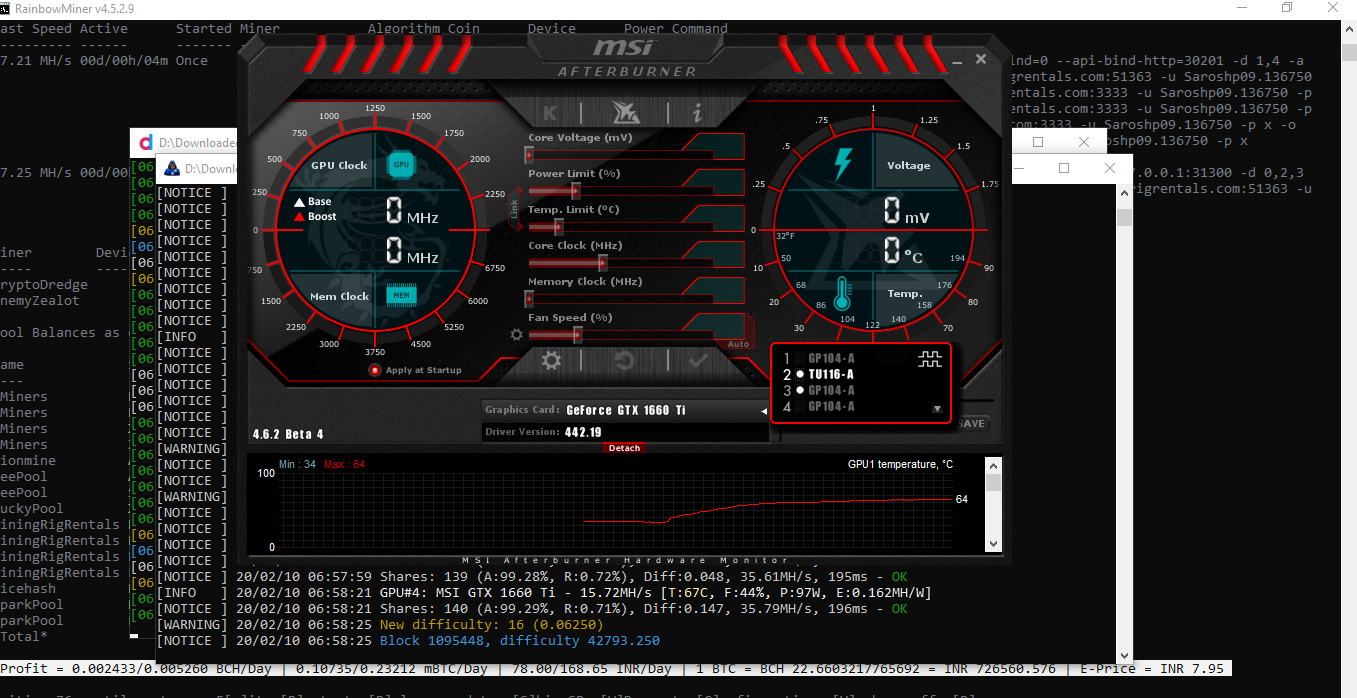The width and height of the screenshot is (1357, 698).
Task: Apply overclock changes with the checkmark icon
Action: (x=698, y=360)
